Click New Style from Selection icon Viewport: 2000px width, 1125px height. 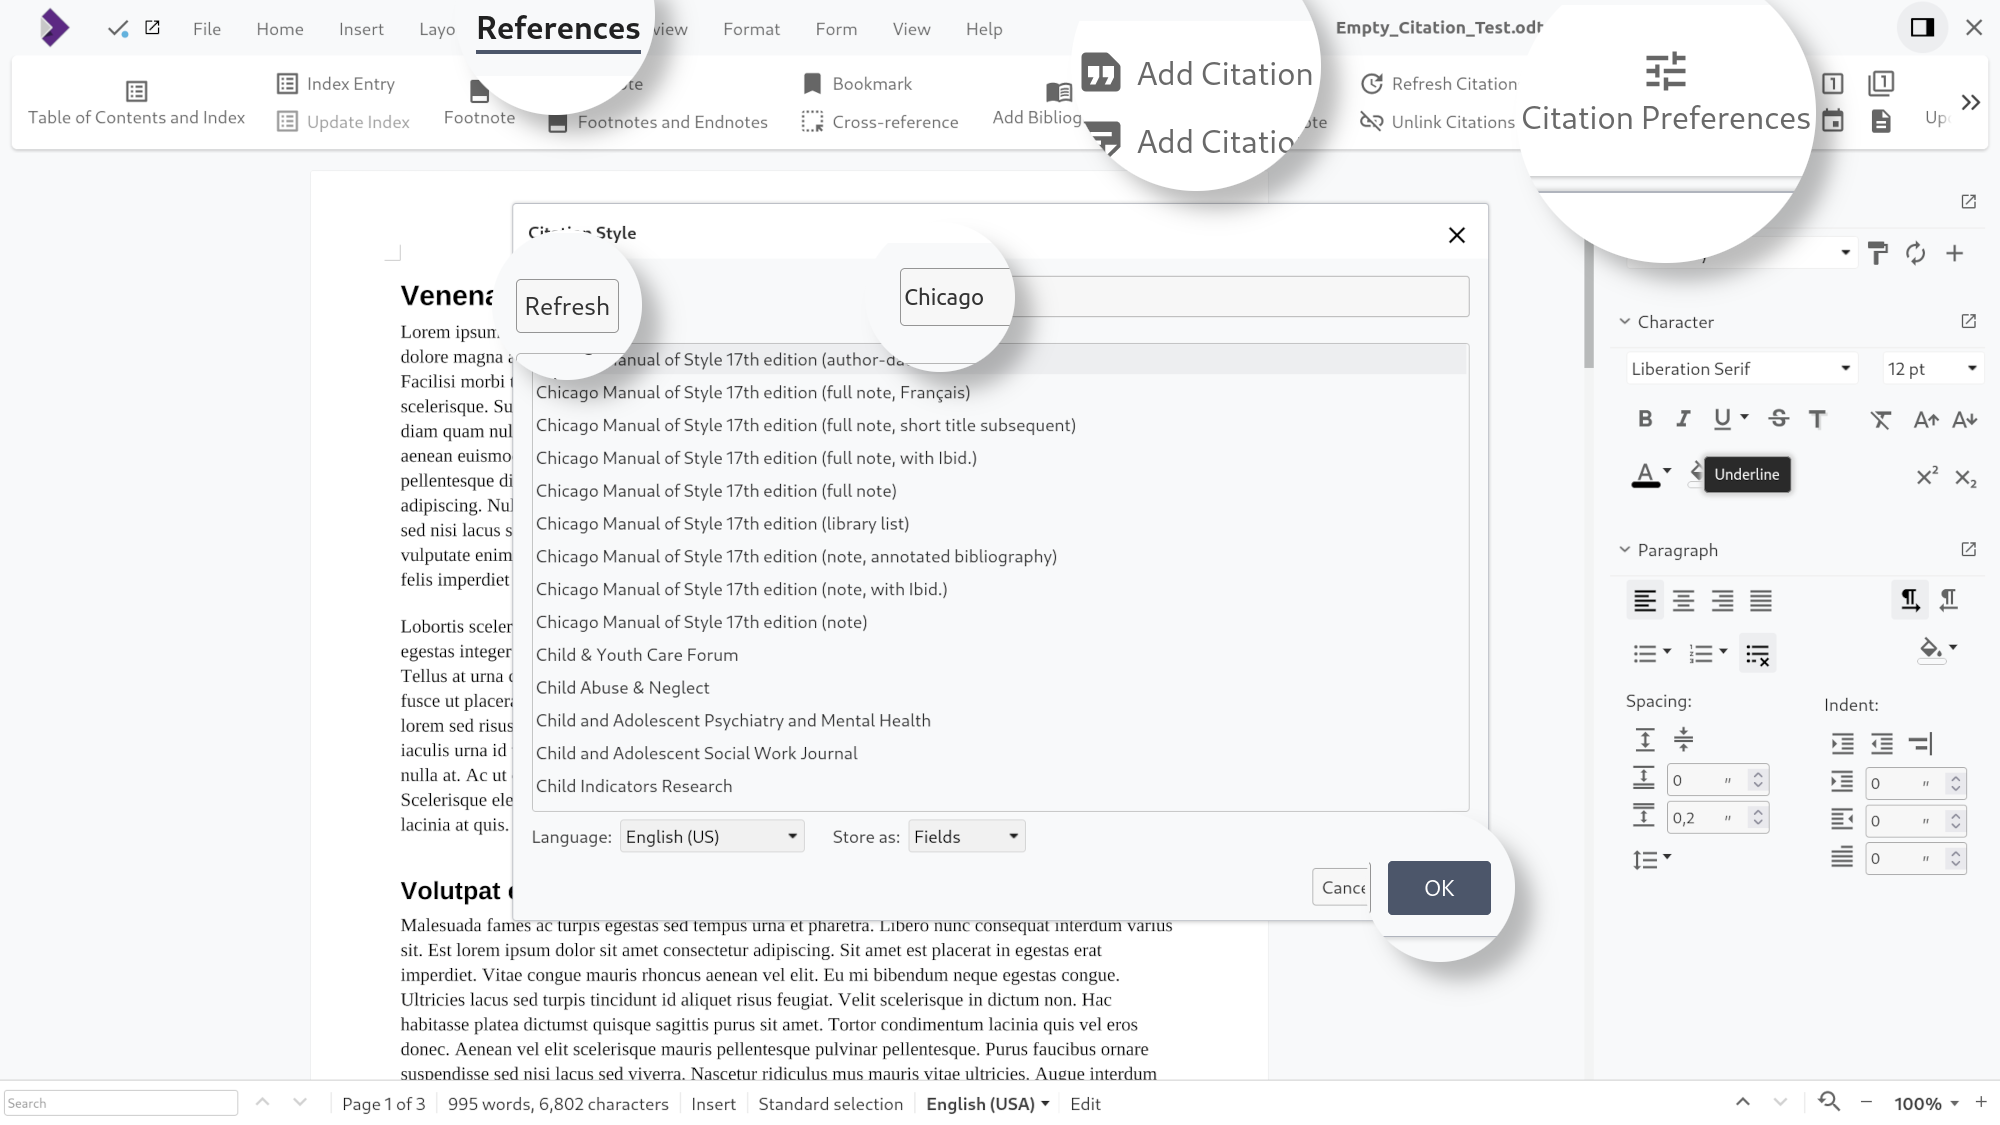click(x=1955, y=254)
